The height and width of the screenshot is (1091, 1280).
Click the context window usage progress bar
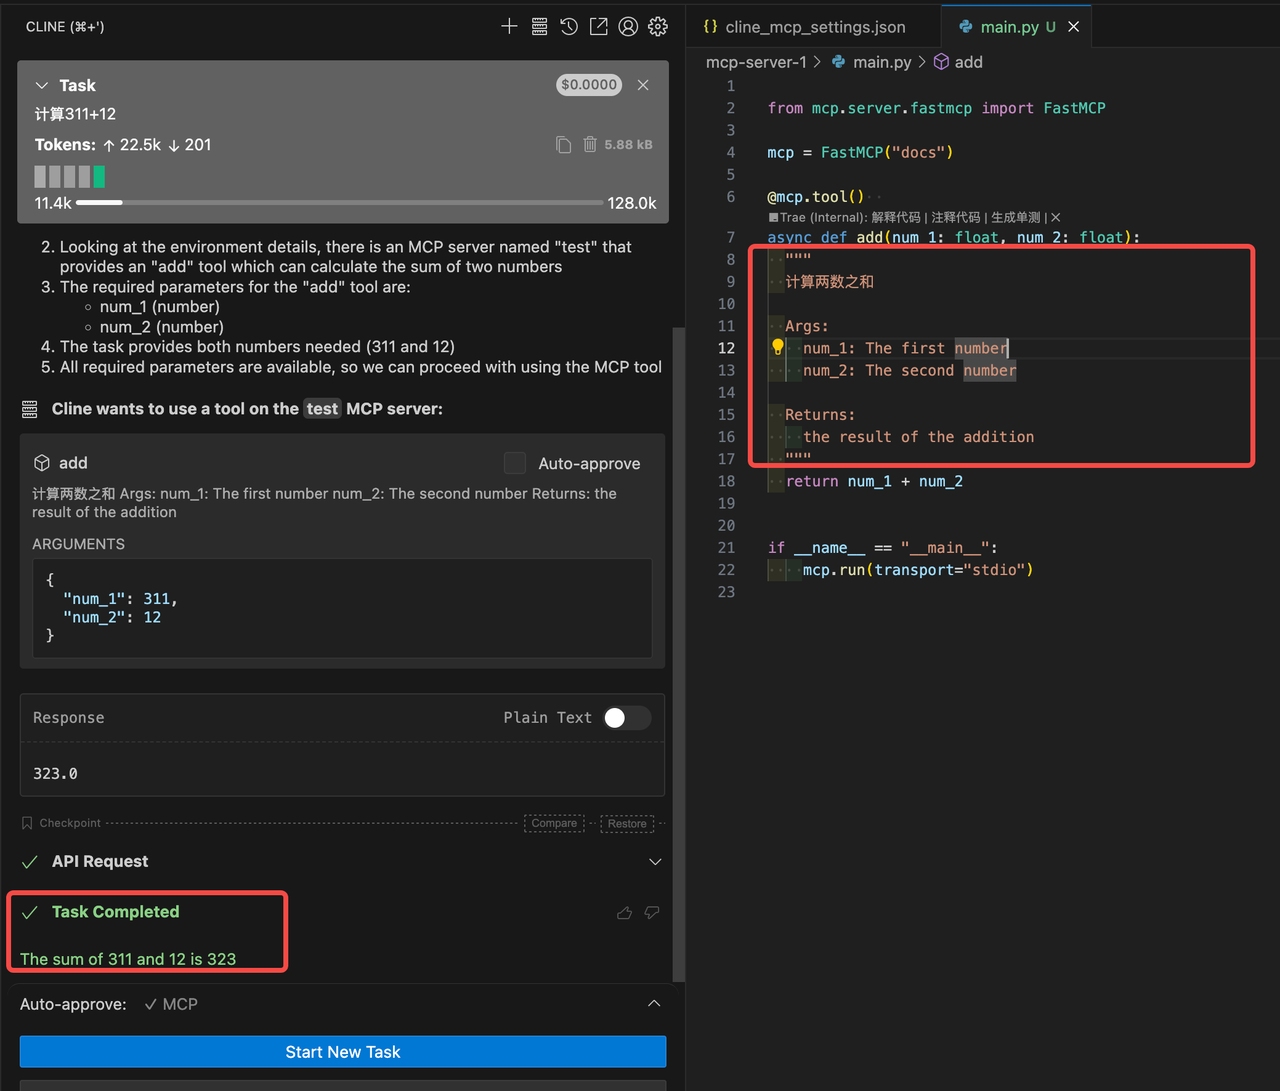(339, 203)
